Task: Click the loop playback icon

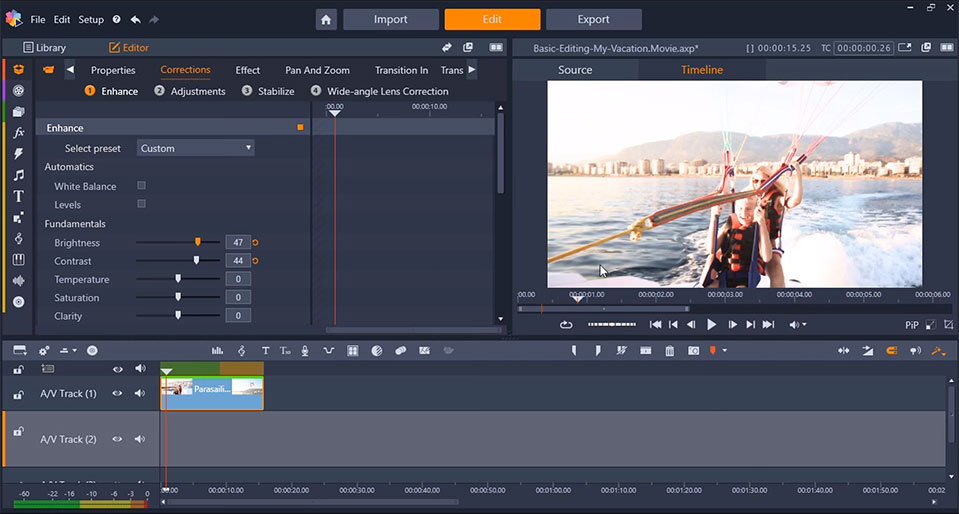Action: coord(566,325)
